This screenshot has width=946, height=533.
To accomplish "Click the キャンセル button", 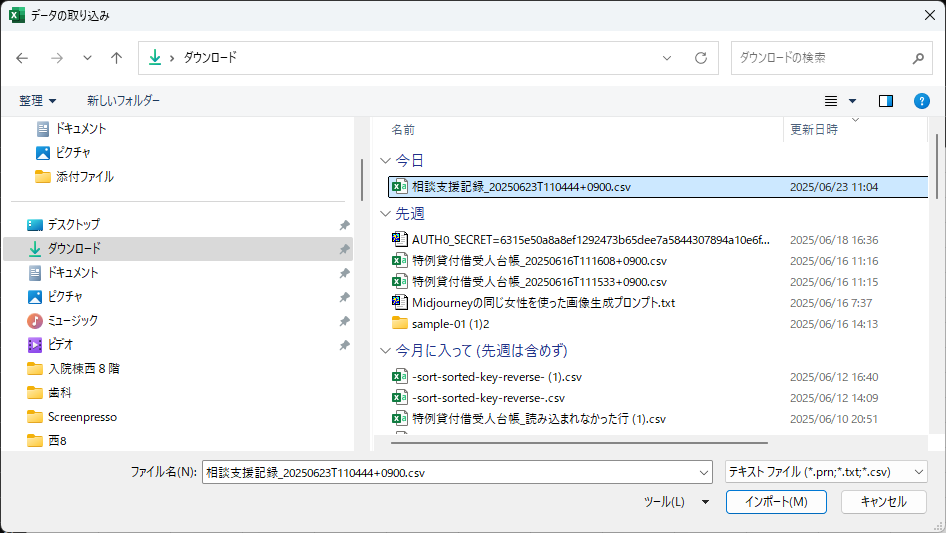I will 883,502.
